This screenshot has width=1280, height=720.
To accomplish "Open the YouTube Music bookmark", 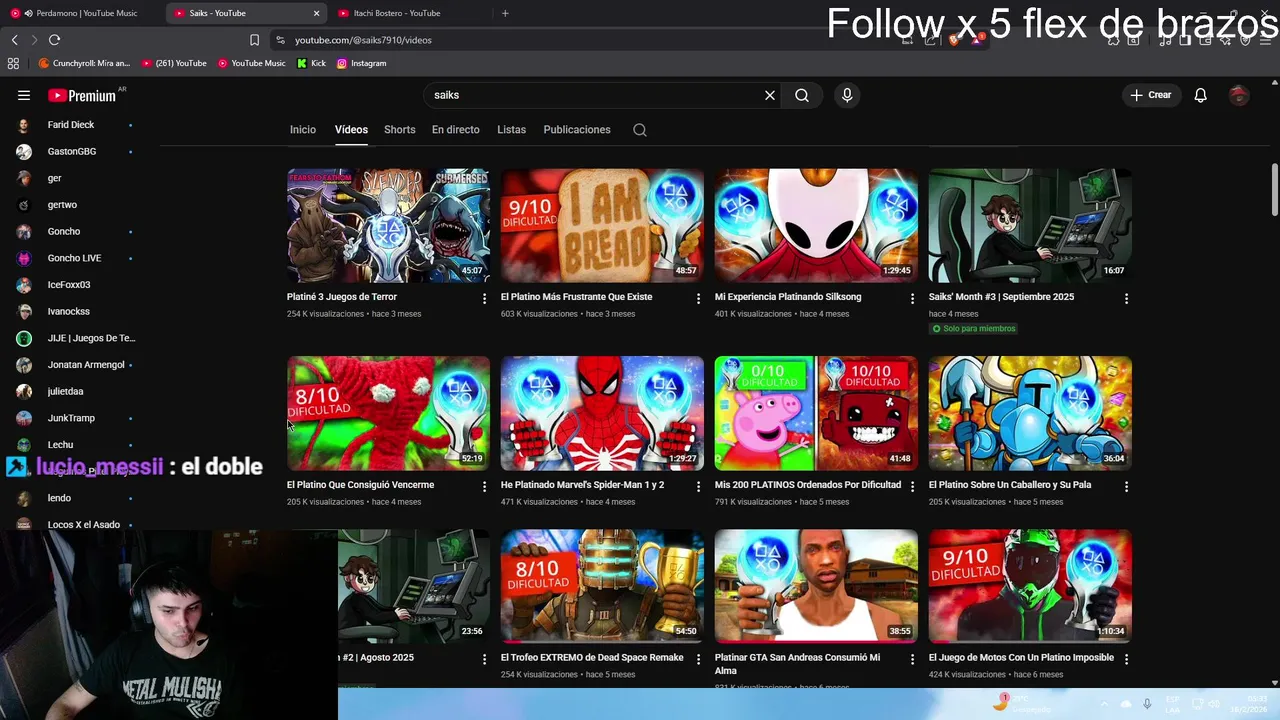I will click(252, 63).
